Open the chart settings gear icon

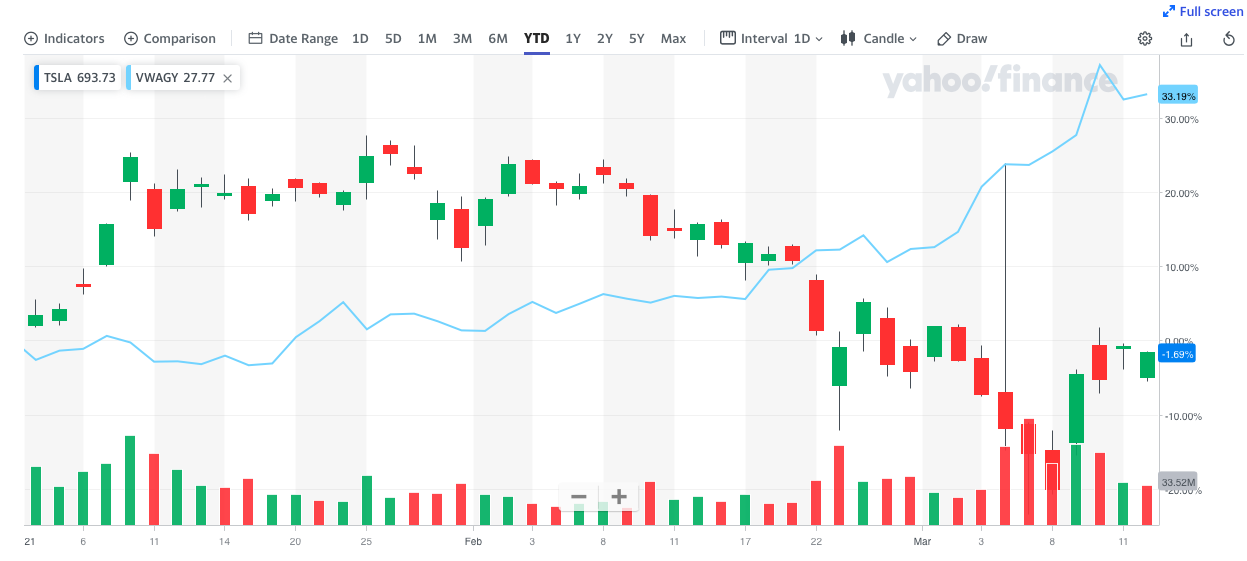(x=1145, y=39)
